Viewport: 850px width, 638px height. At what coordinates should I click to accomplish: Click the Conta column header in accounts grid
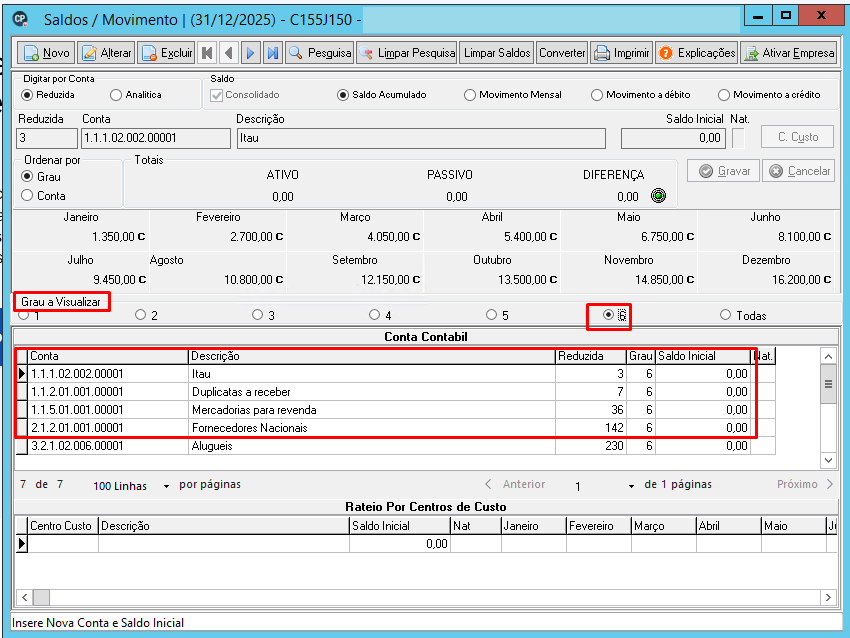click(108, 356)
